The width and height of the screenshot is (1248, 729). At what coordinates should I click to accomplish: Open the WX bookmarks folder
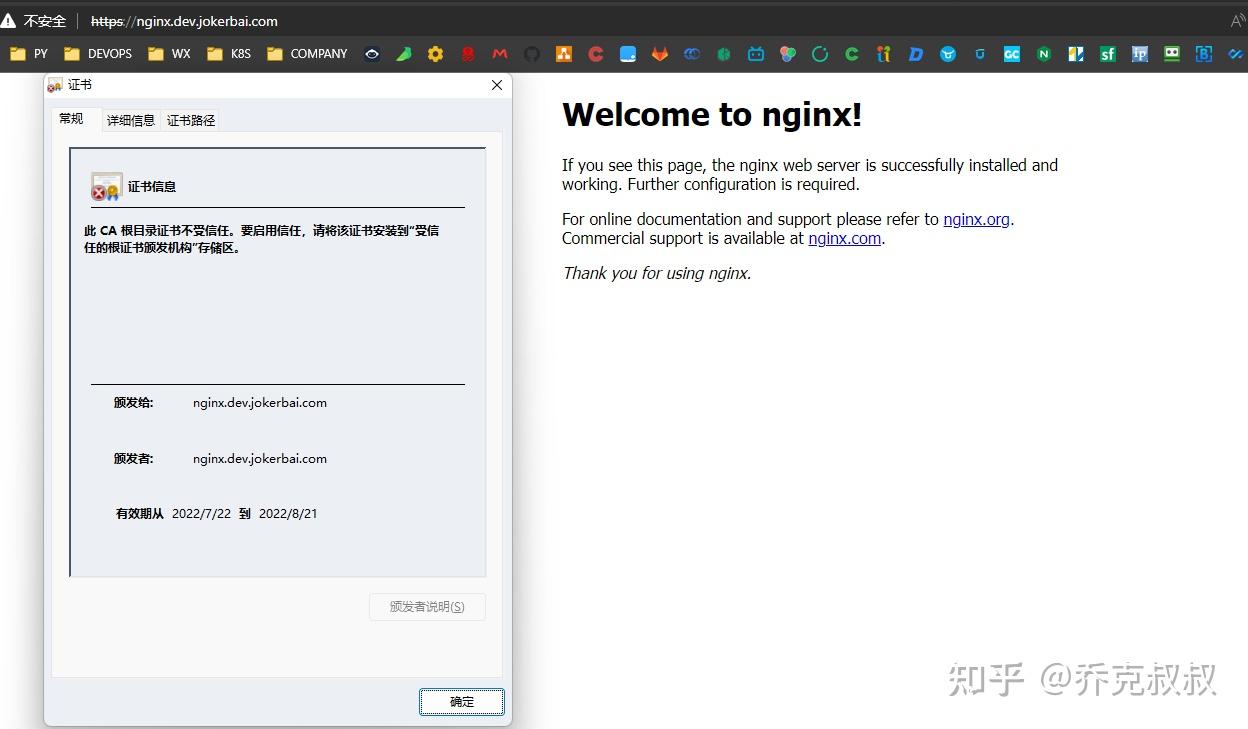(169, 54)
